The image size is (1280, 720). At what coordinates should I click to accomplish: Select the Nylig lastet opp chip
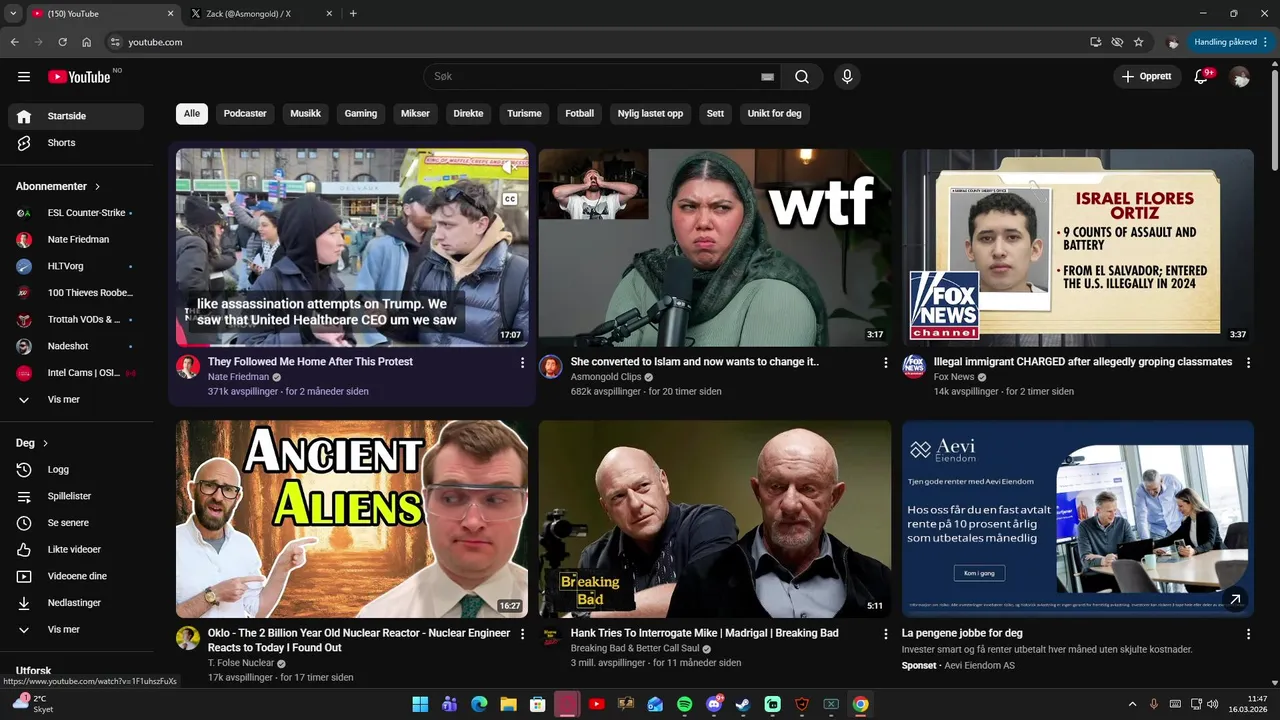tap(650, 114)
